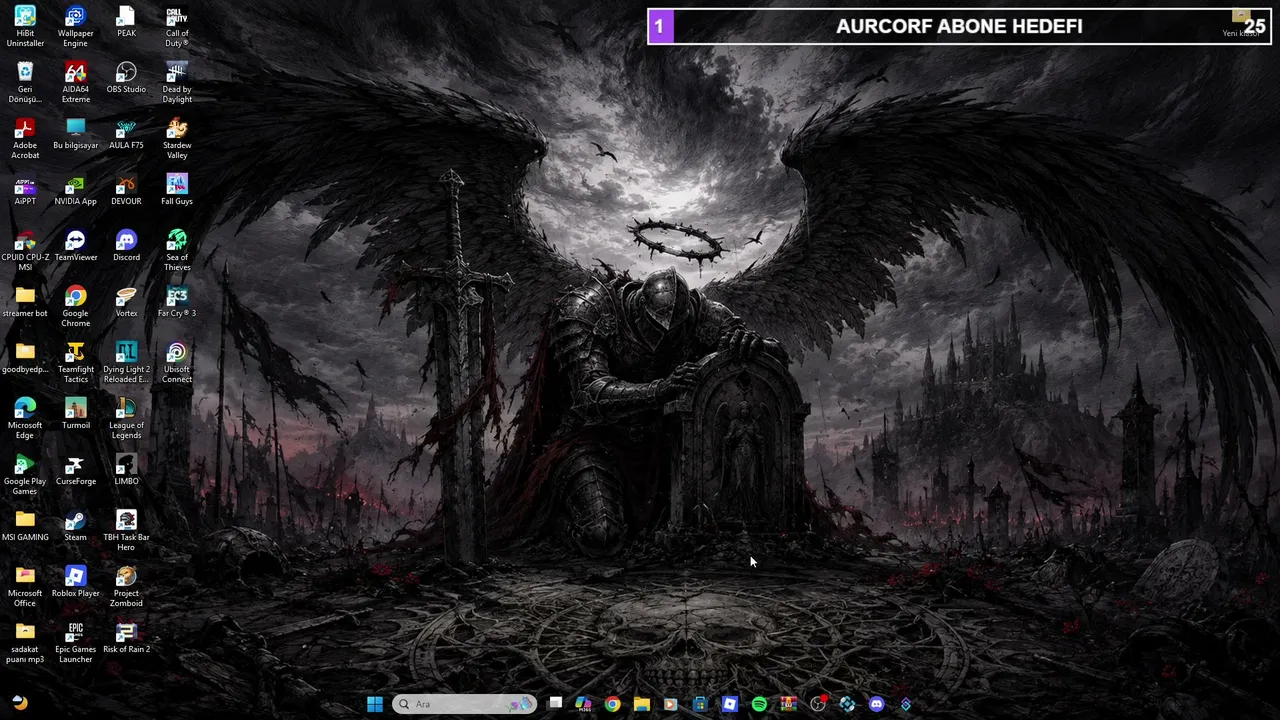This screenshot has height=720, width=1280.
Task: Select the sadakat puanı mp3 folder
Action: [x=25, y=643]
